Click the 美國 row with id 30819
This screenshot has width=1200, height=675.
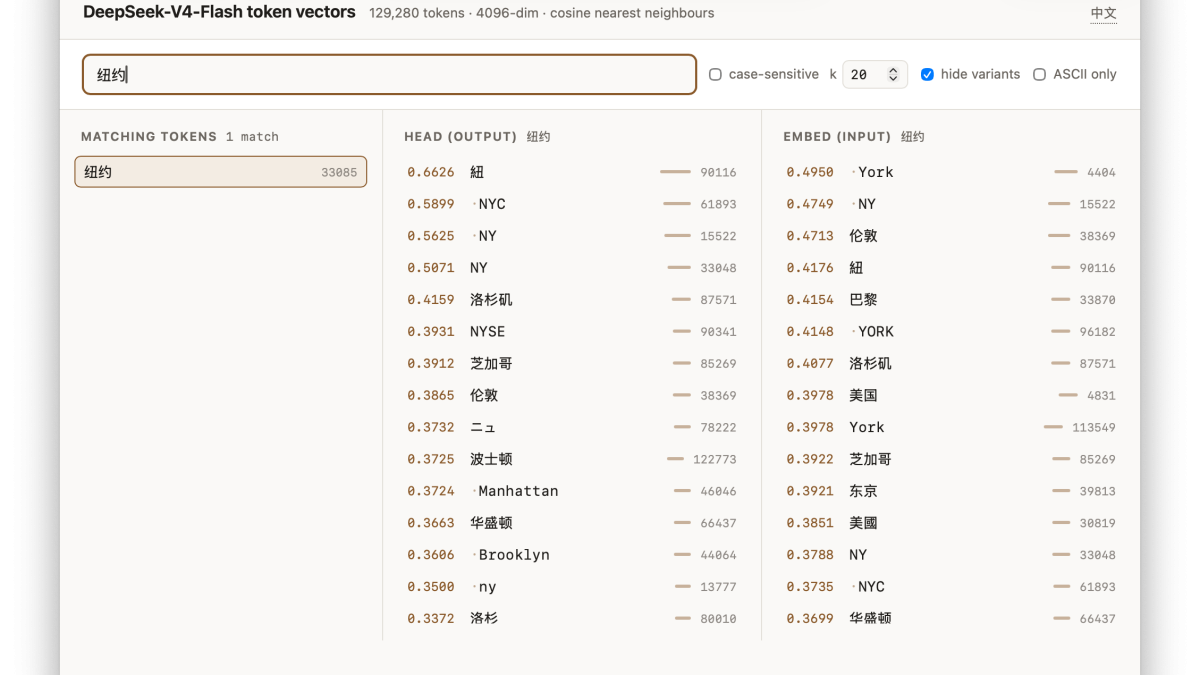951,523
